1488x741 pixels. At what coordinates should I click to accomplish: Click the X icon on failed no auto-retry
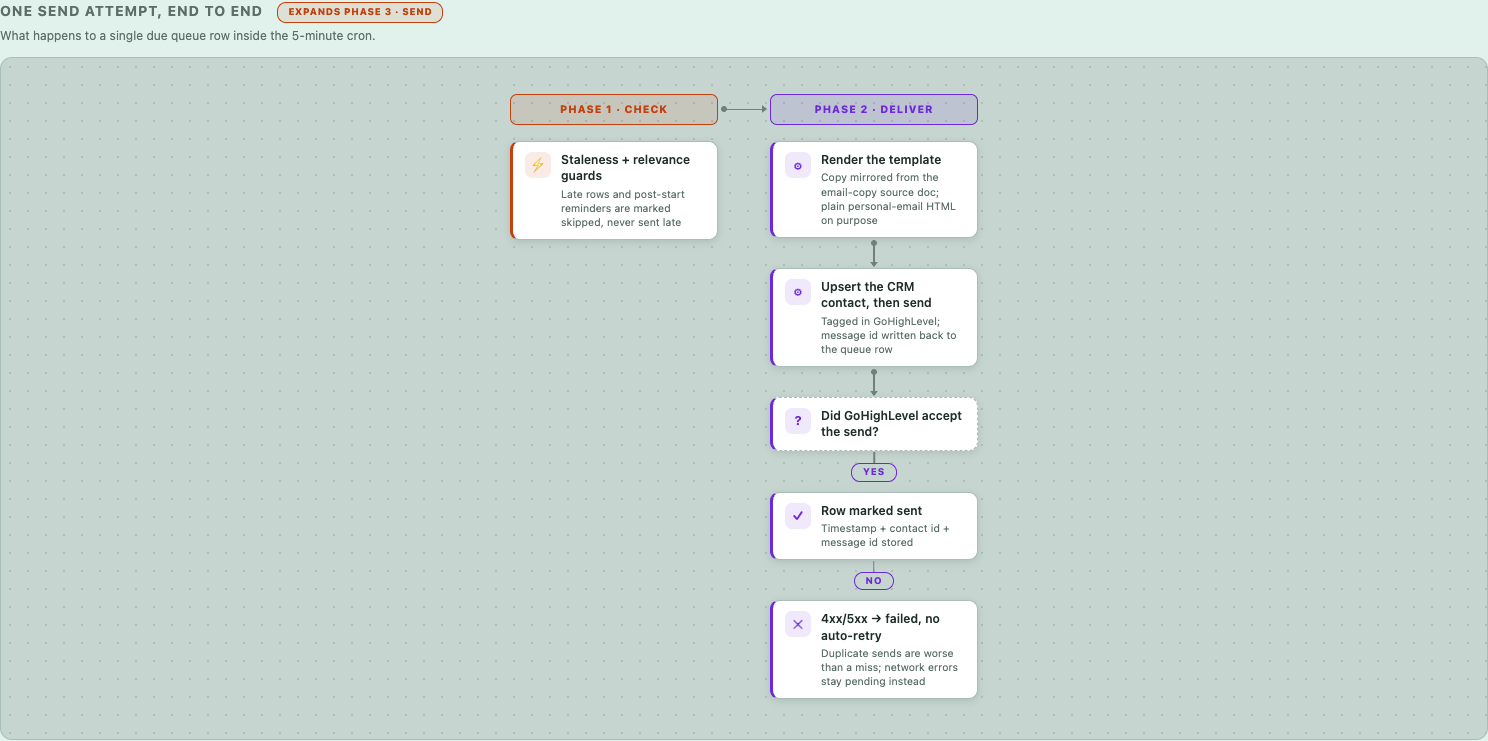798,625
